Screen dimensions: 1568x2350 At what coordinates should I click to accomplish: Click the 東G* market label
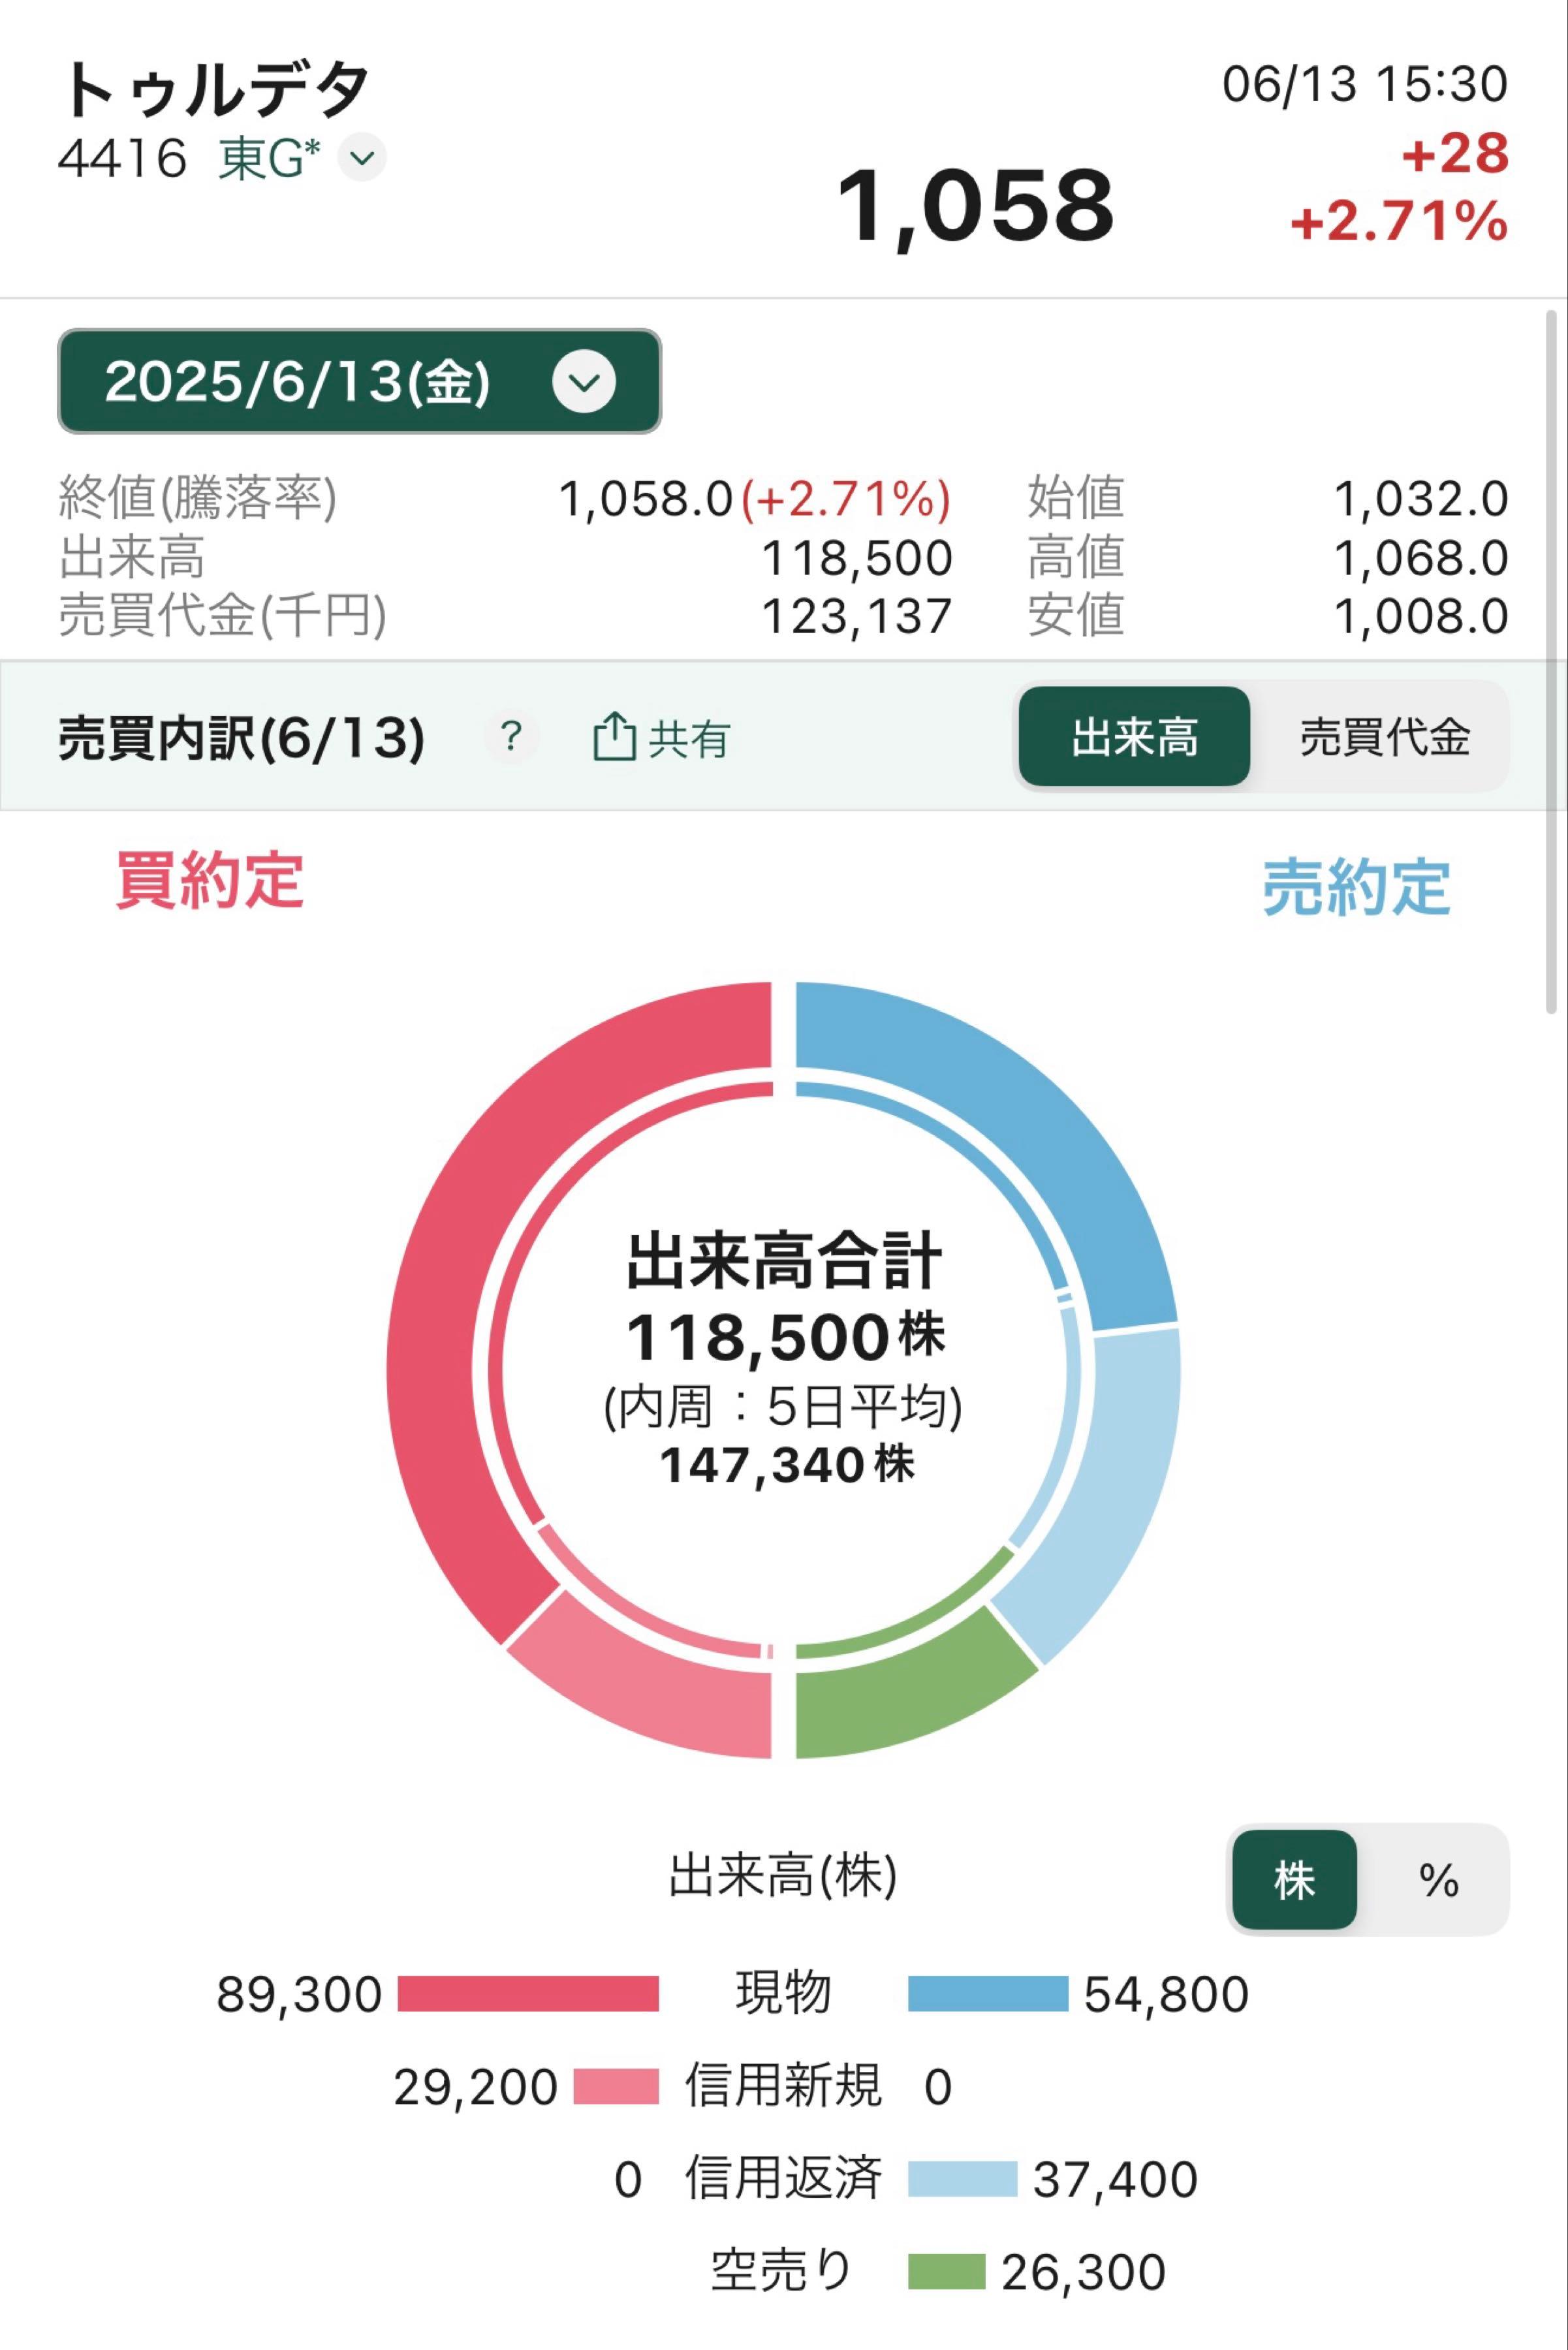(269, 158)
